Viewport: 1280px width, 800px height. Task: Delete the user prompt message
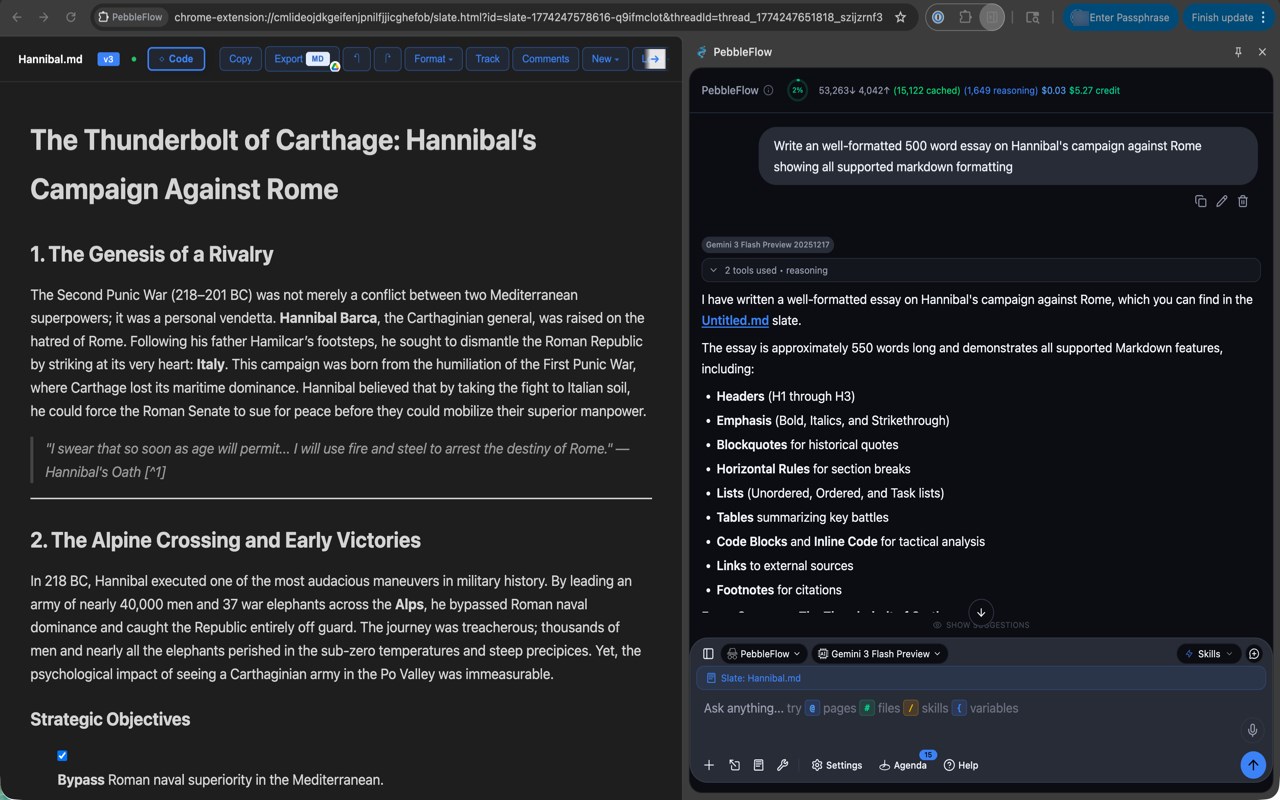coord(1242,201)
